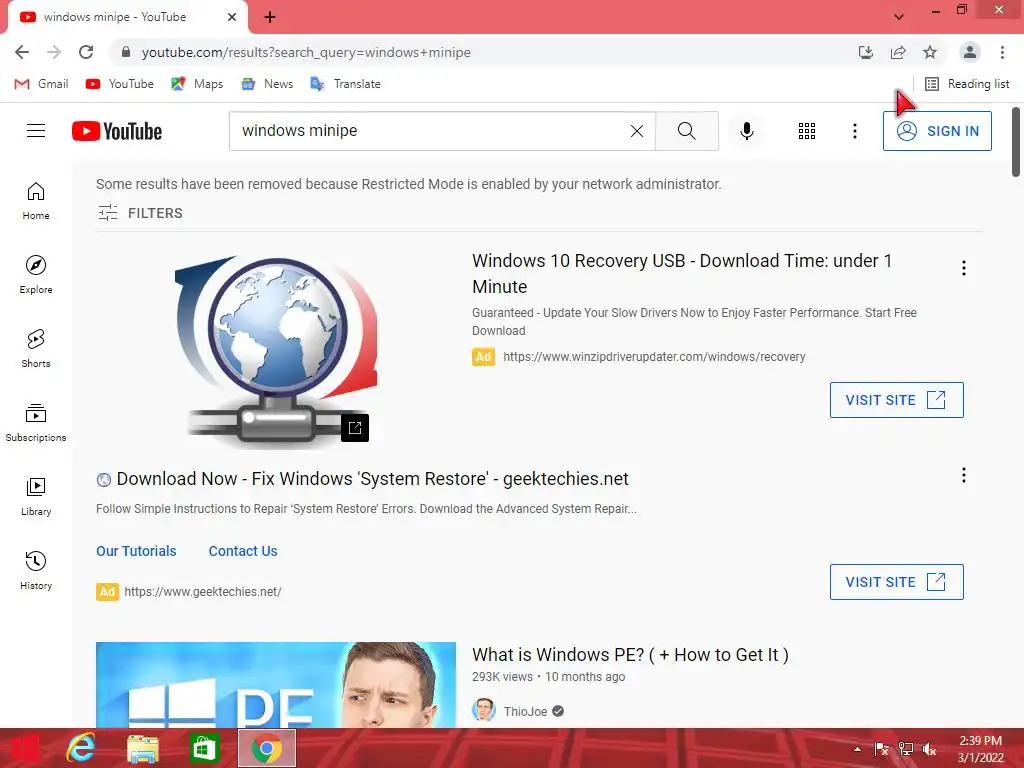Open Subscriptions in sidebar

[36, 423]
